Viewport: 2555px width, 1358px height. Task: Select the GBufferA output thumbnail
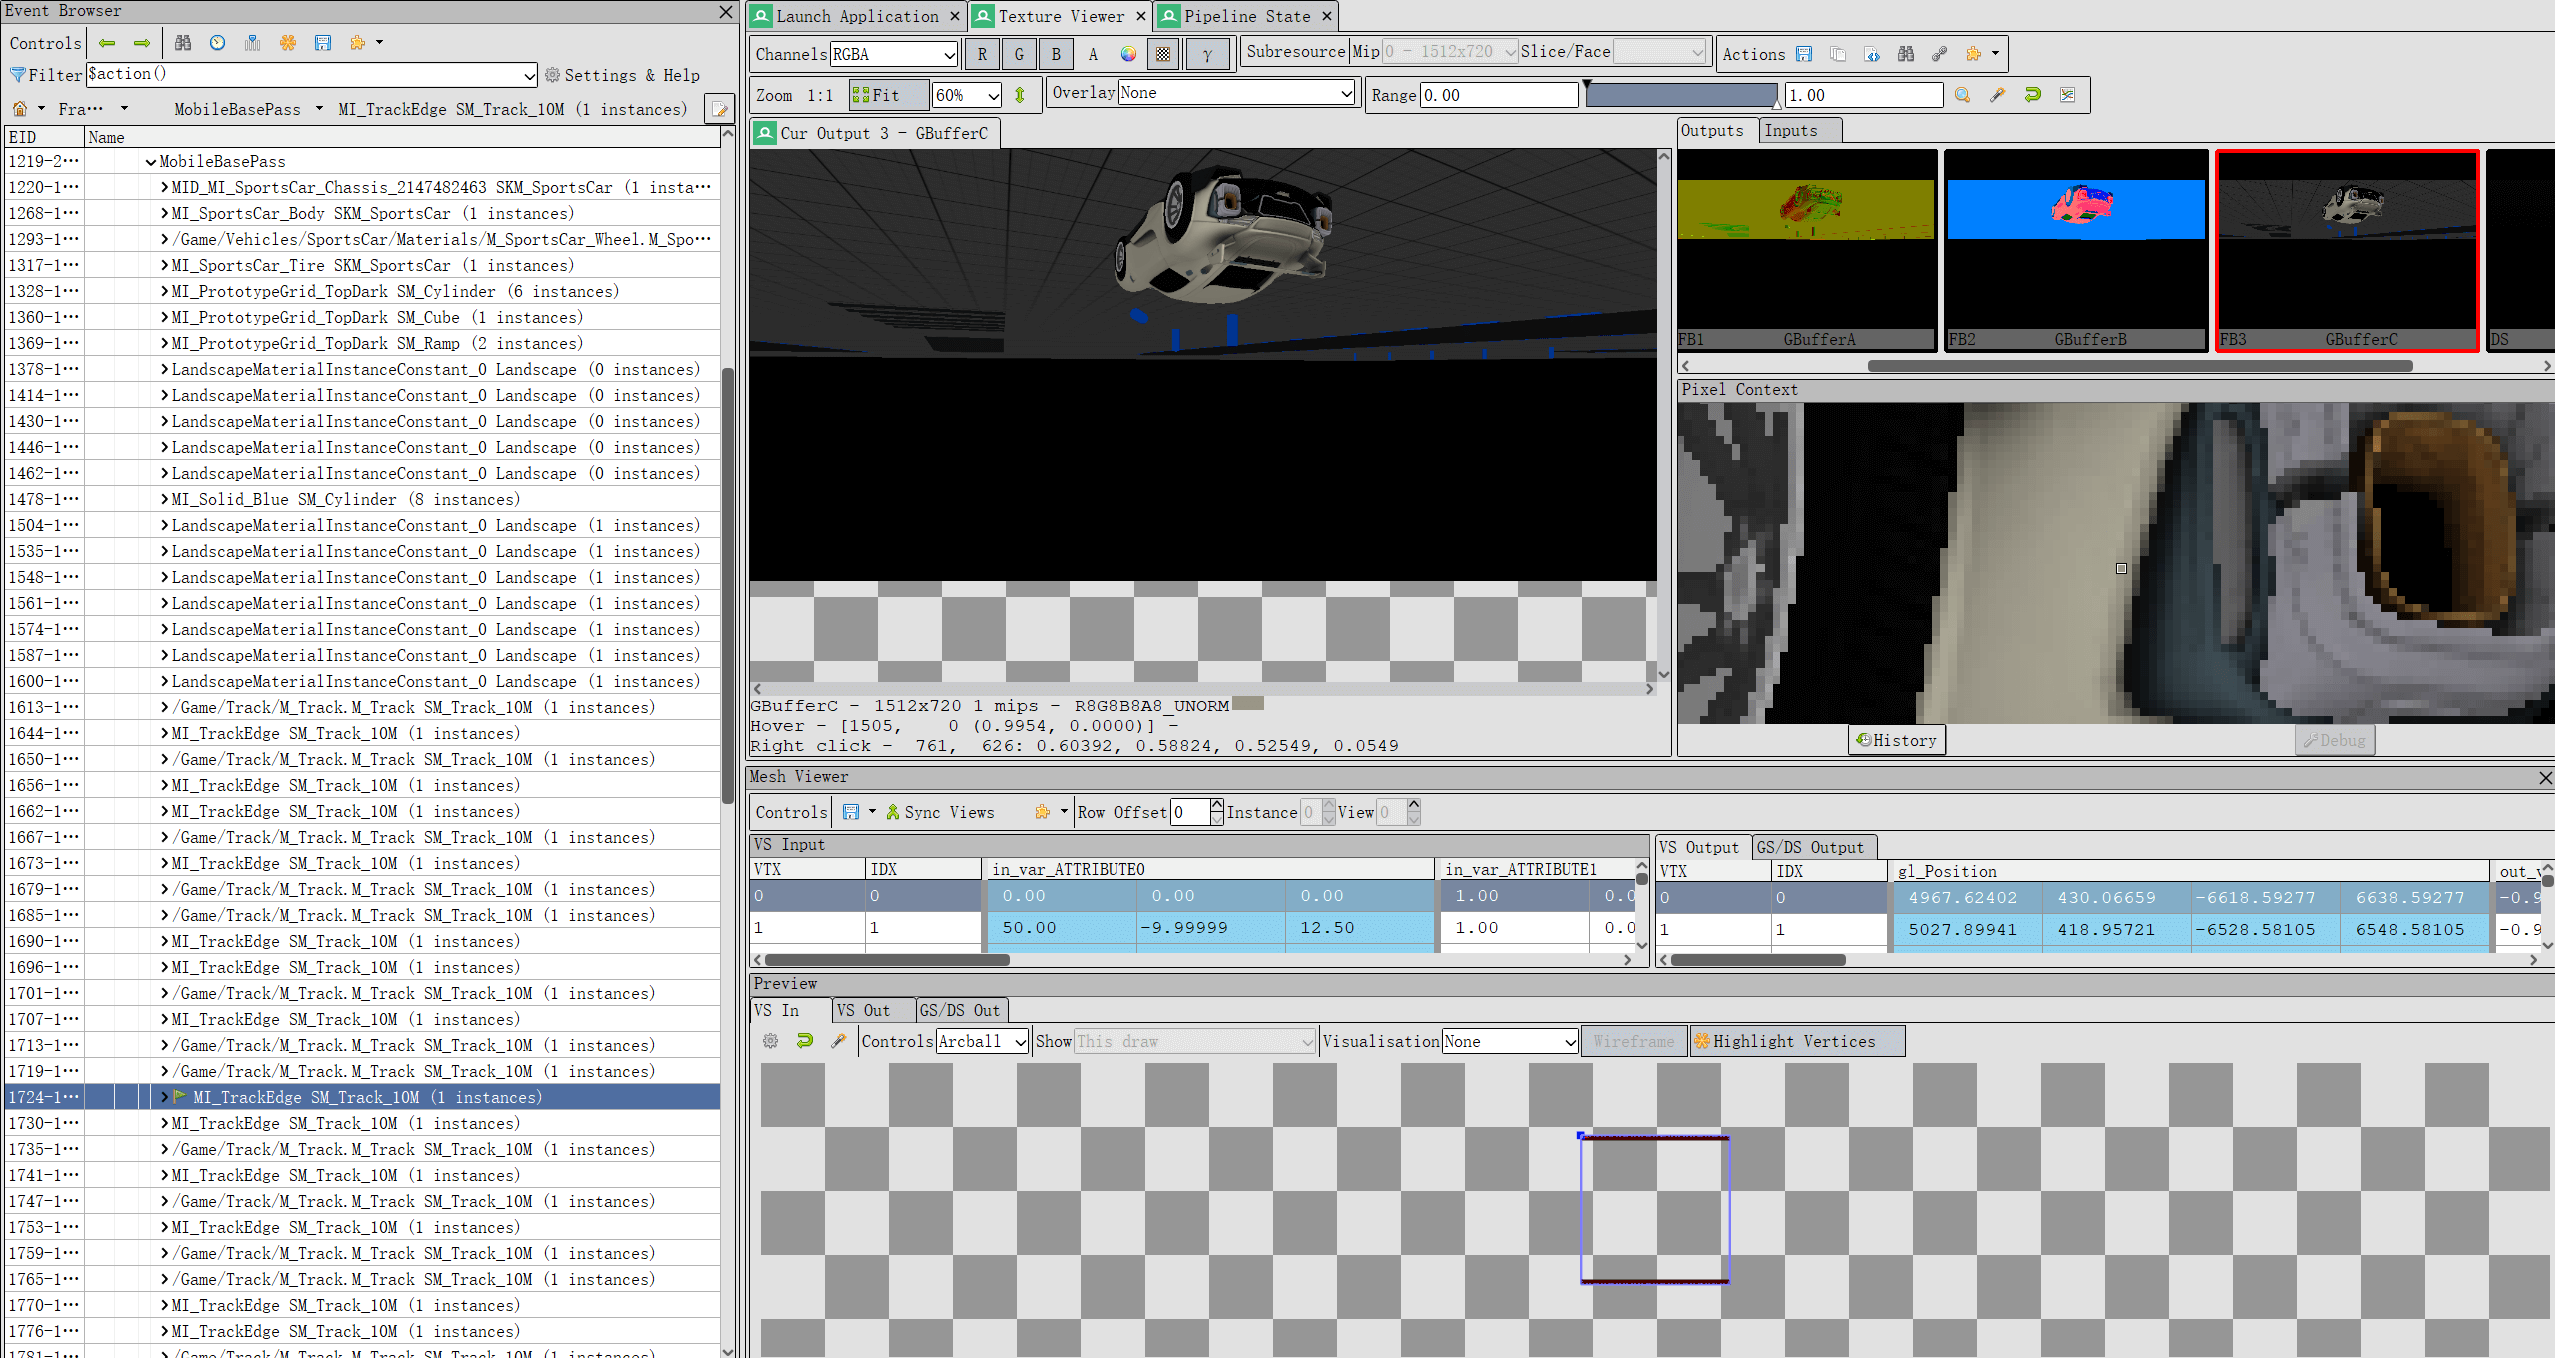click(1806, 250)
